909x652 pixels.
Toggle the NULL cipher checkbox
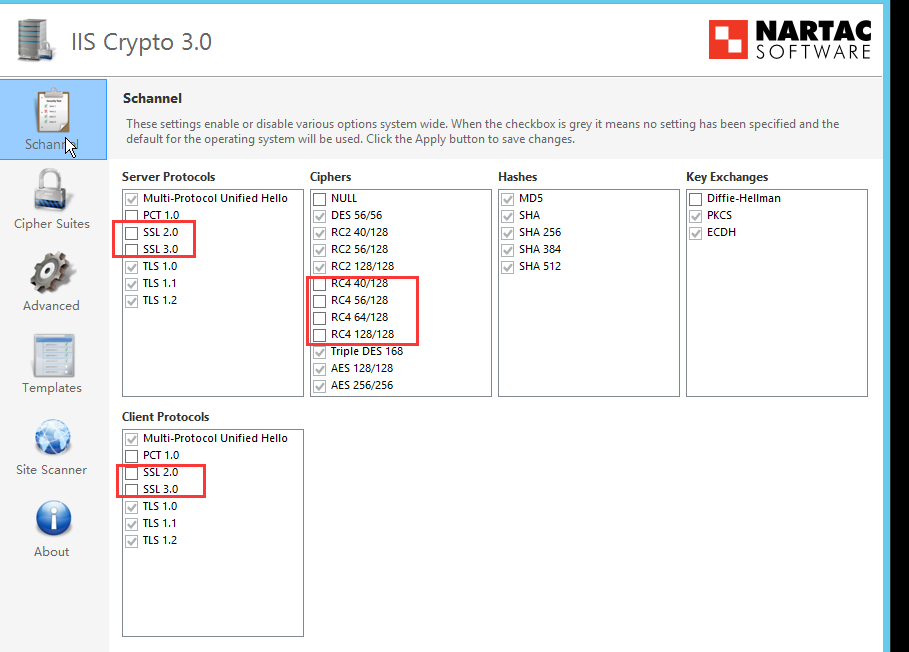[319, 199]
